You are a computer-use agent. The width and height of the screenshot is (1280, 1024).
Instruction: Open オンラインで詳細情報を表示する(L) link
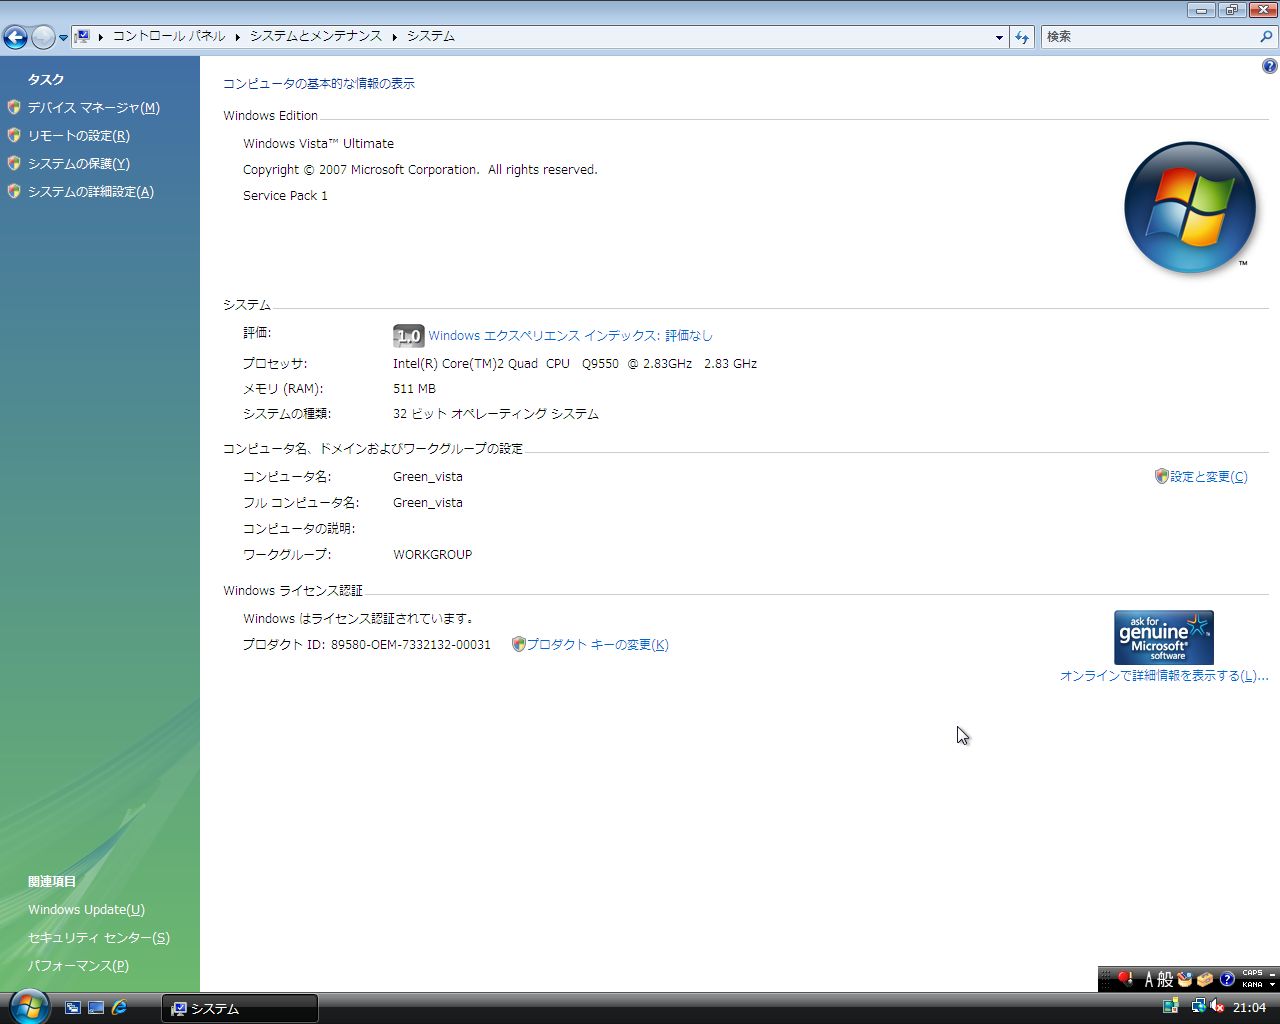[1164, 676]
